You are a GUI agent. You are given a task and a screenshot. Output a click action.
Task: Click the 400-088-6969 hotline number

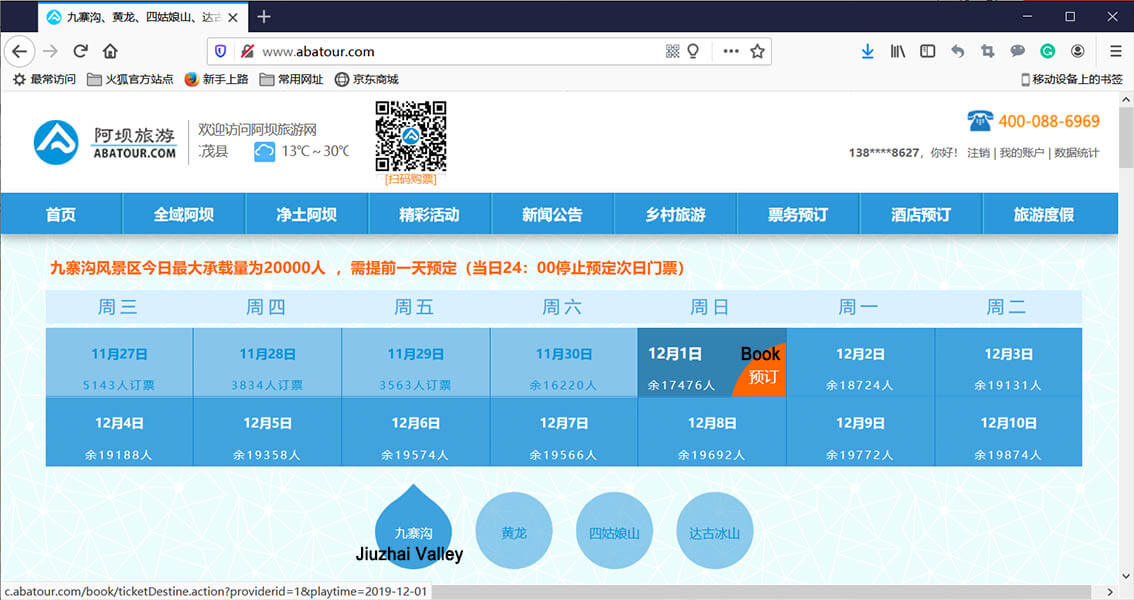coord(1049,121)
